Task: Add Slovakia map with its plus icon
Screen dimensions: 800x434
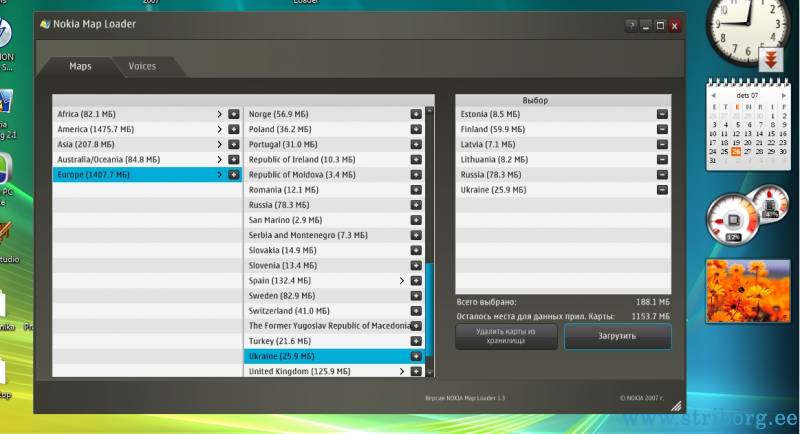Action: pos(416,250)
